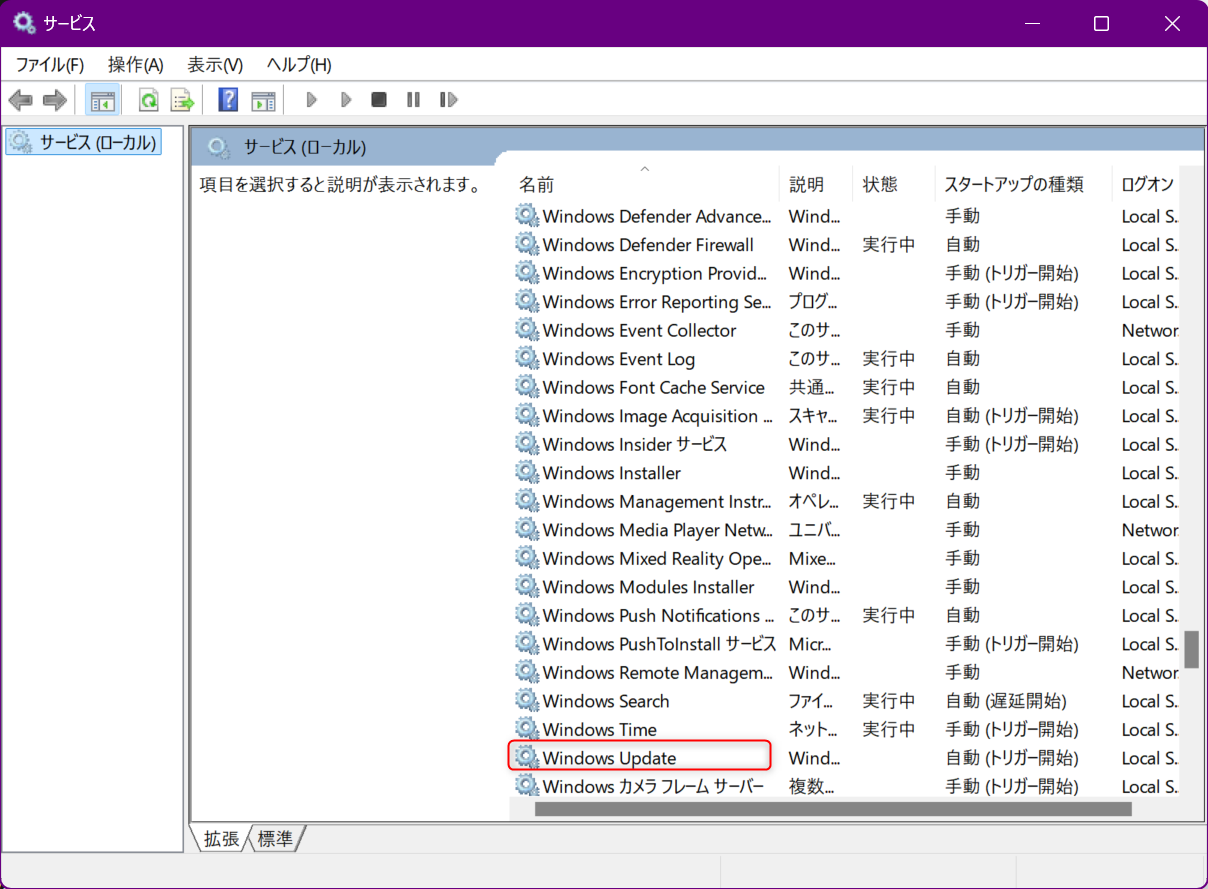Viewport: 1208px width, 889px height.
Task: Click the gear icon of Windows Update
Action: pos(527,757)
